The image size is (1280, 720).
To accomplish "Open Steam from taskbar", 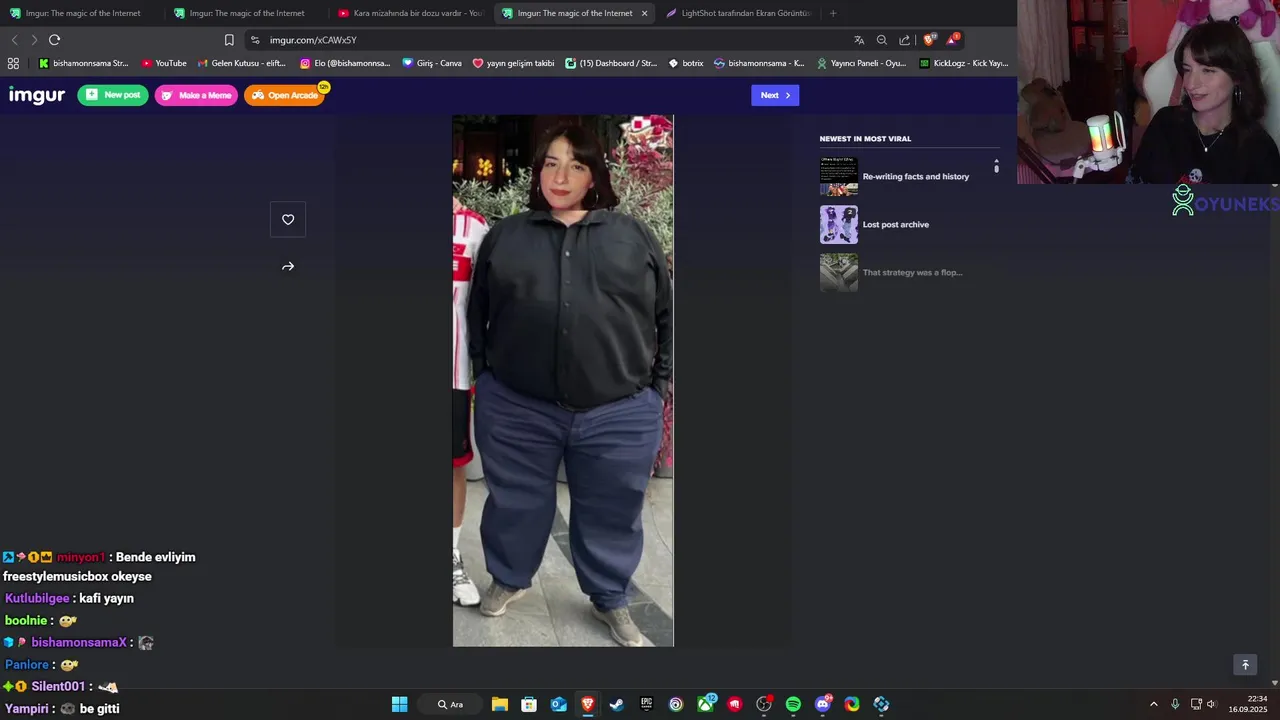I will click(x=617, y=704).
